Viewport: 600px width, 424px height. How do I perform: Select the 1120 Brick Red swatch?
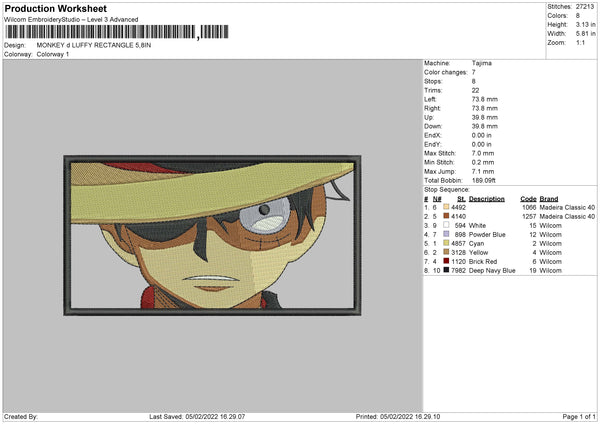[x=446, y=261]
